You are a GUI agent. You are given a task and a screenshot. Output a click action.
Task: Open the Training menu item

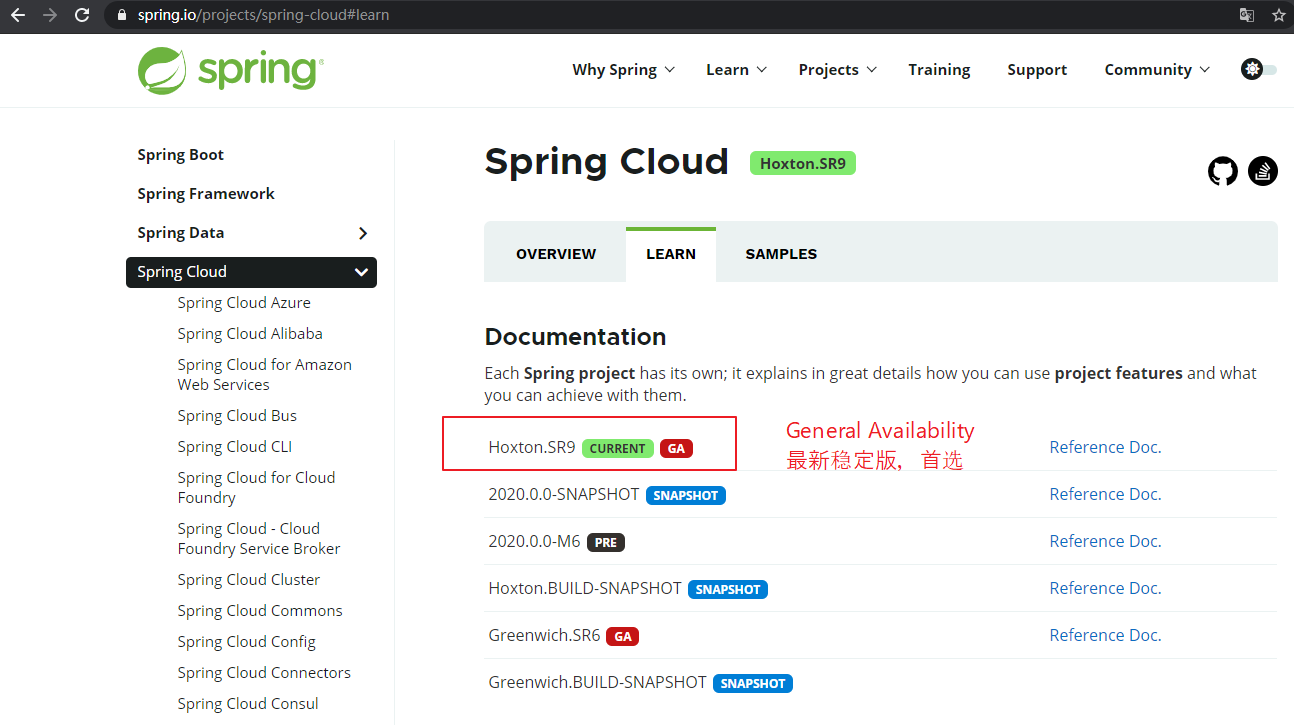coord(939,69)
